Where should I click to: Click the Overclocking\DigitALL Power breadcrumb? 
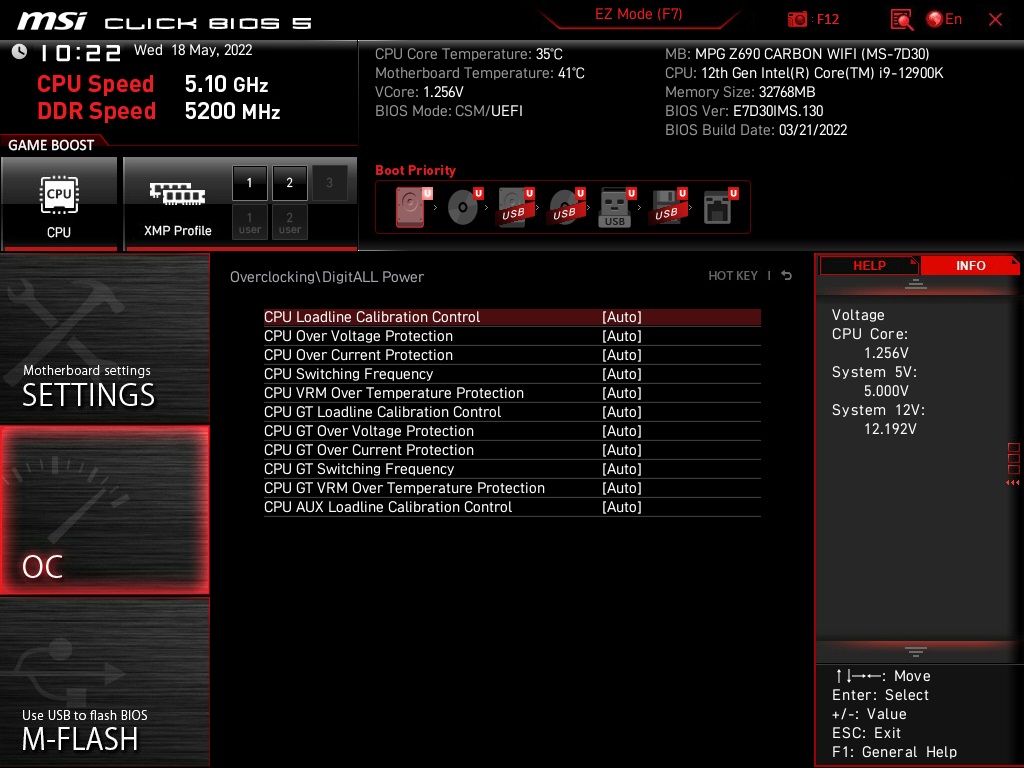[327, 276]
